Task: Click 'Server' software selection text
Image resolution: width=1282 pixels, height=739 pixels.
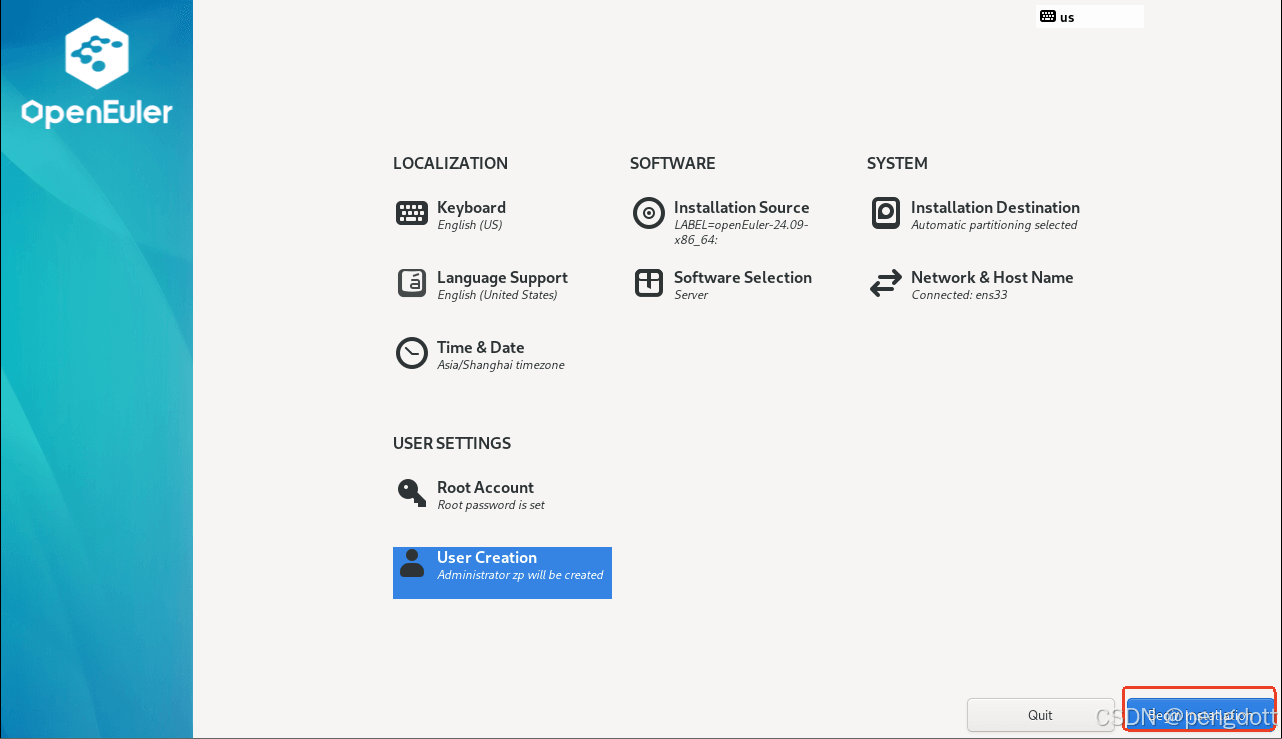Action: tap(691, 295)
